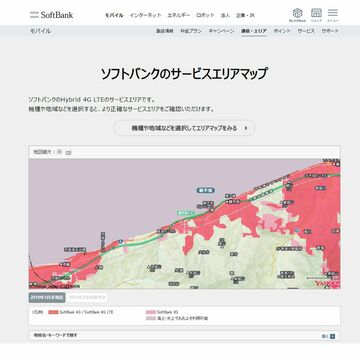Select ロボット in top navigation
Image resolution: width=360 pixels, height=360 pixels.
tap(205, 15)
